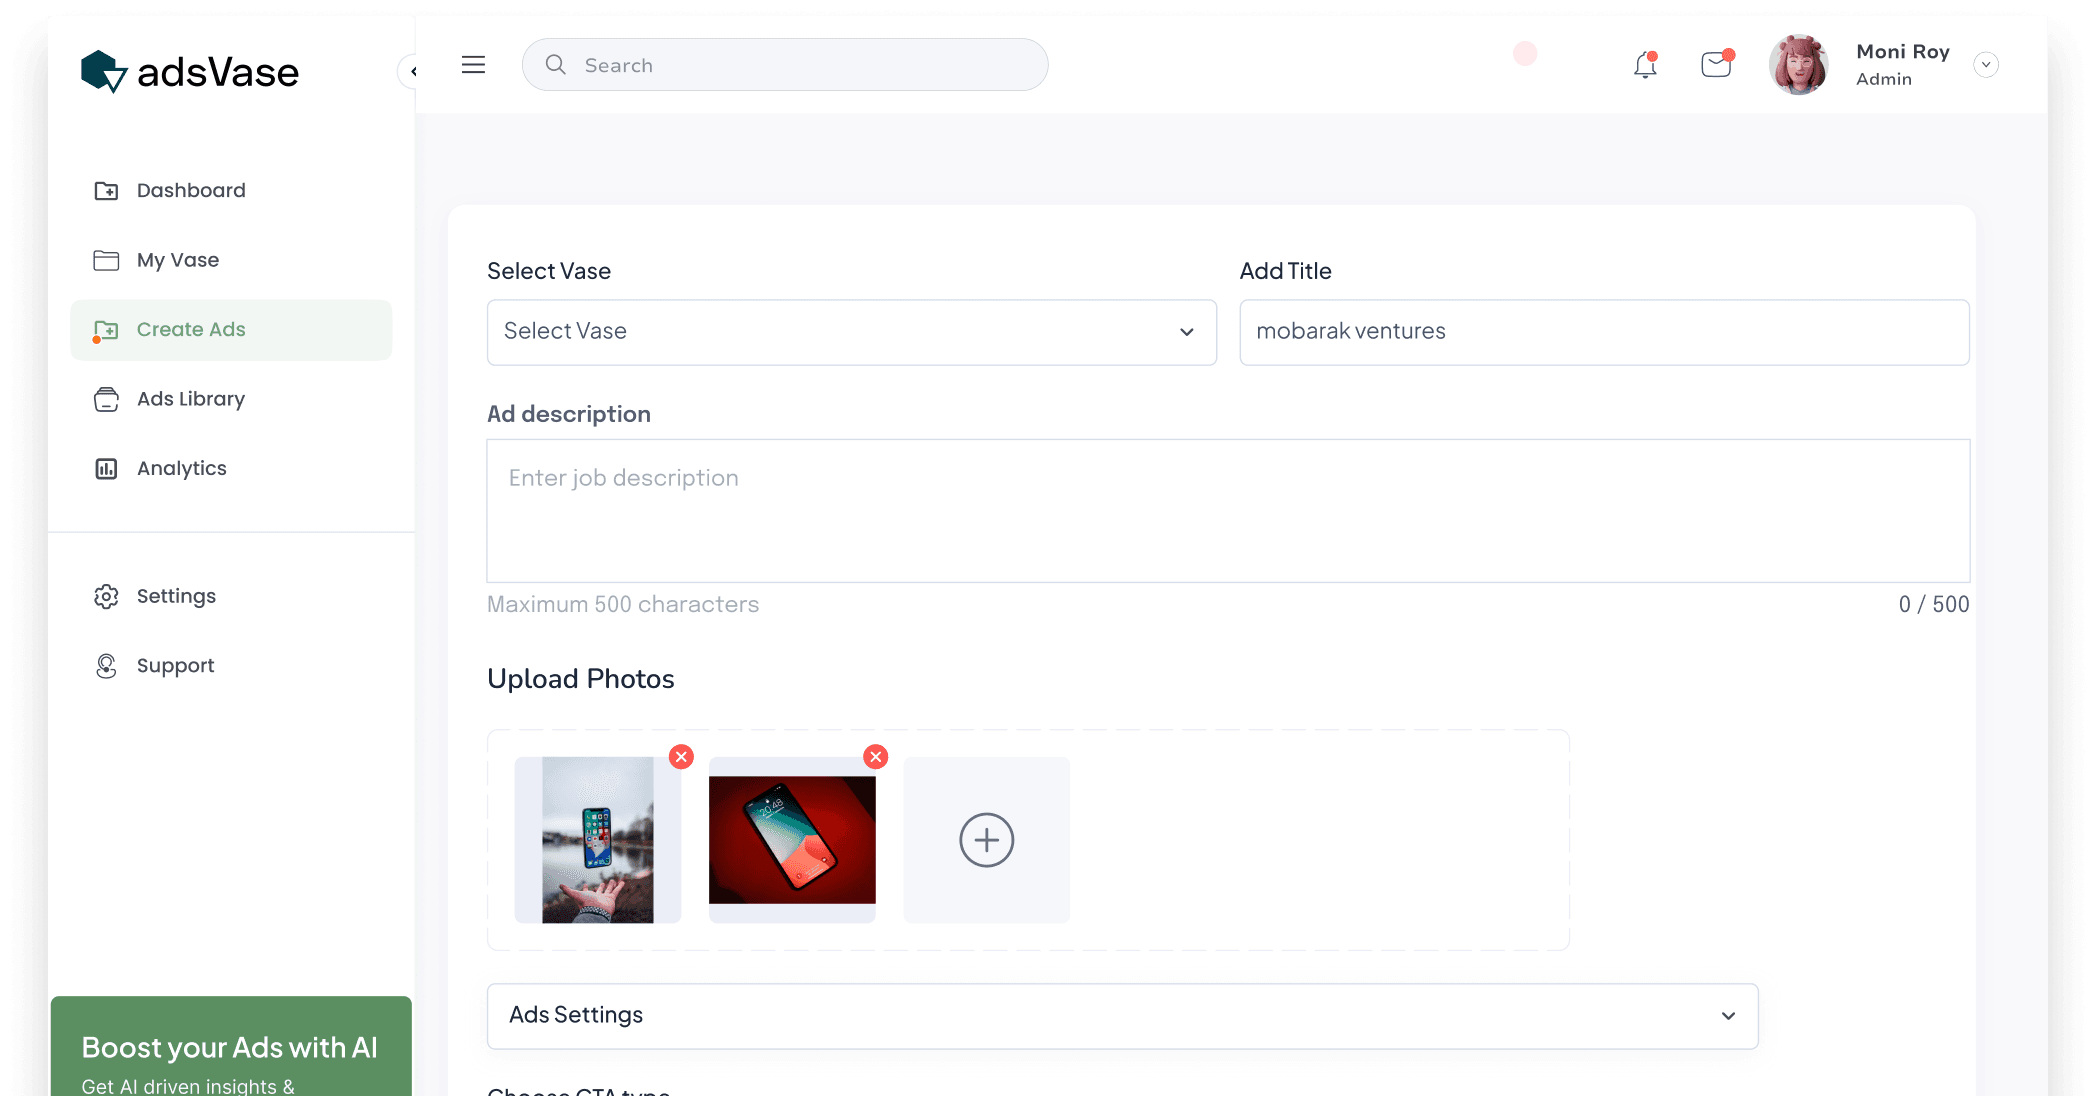Click the adsVase logo
2096x1096 pixels.
pyautogui.click(x=189, y=70)
